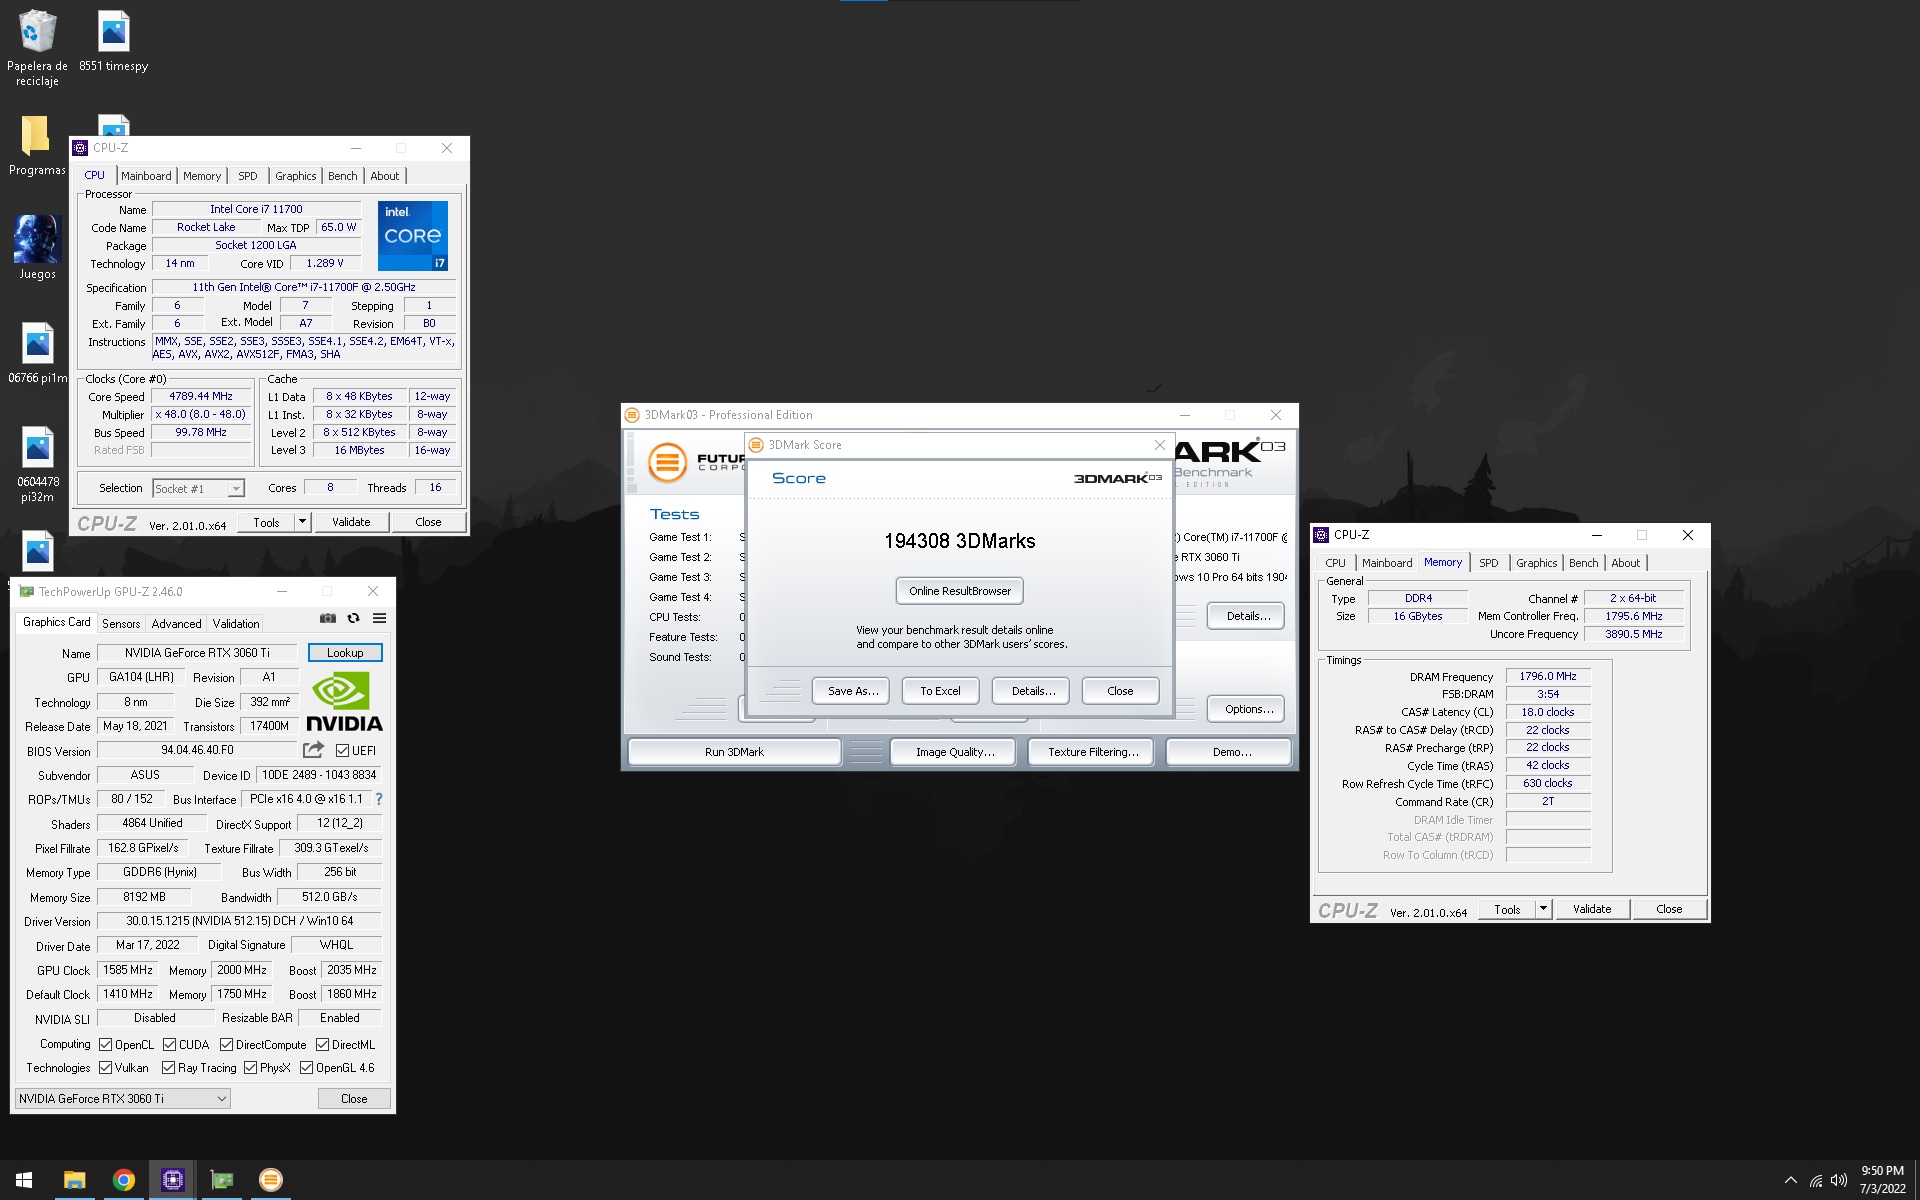The height and width of the screenshot is (1200, 1920).
Task: Toggle the CUDA checkbox
Action: point(169,1045)
